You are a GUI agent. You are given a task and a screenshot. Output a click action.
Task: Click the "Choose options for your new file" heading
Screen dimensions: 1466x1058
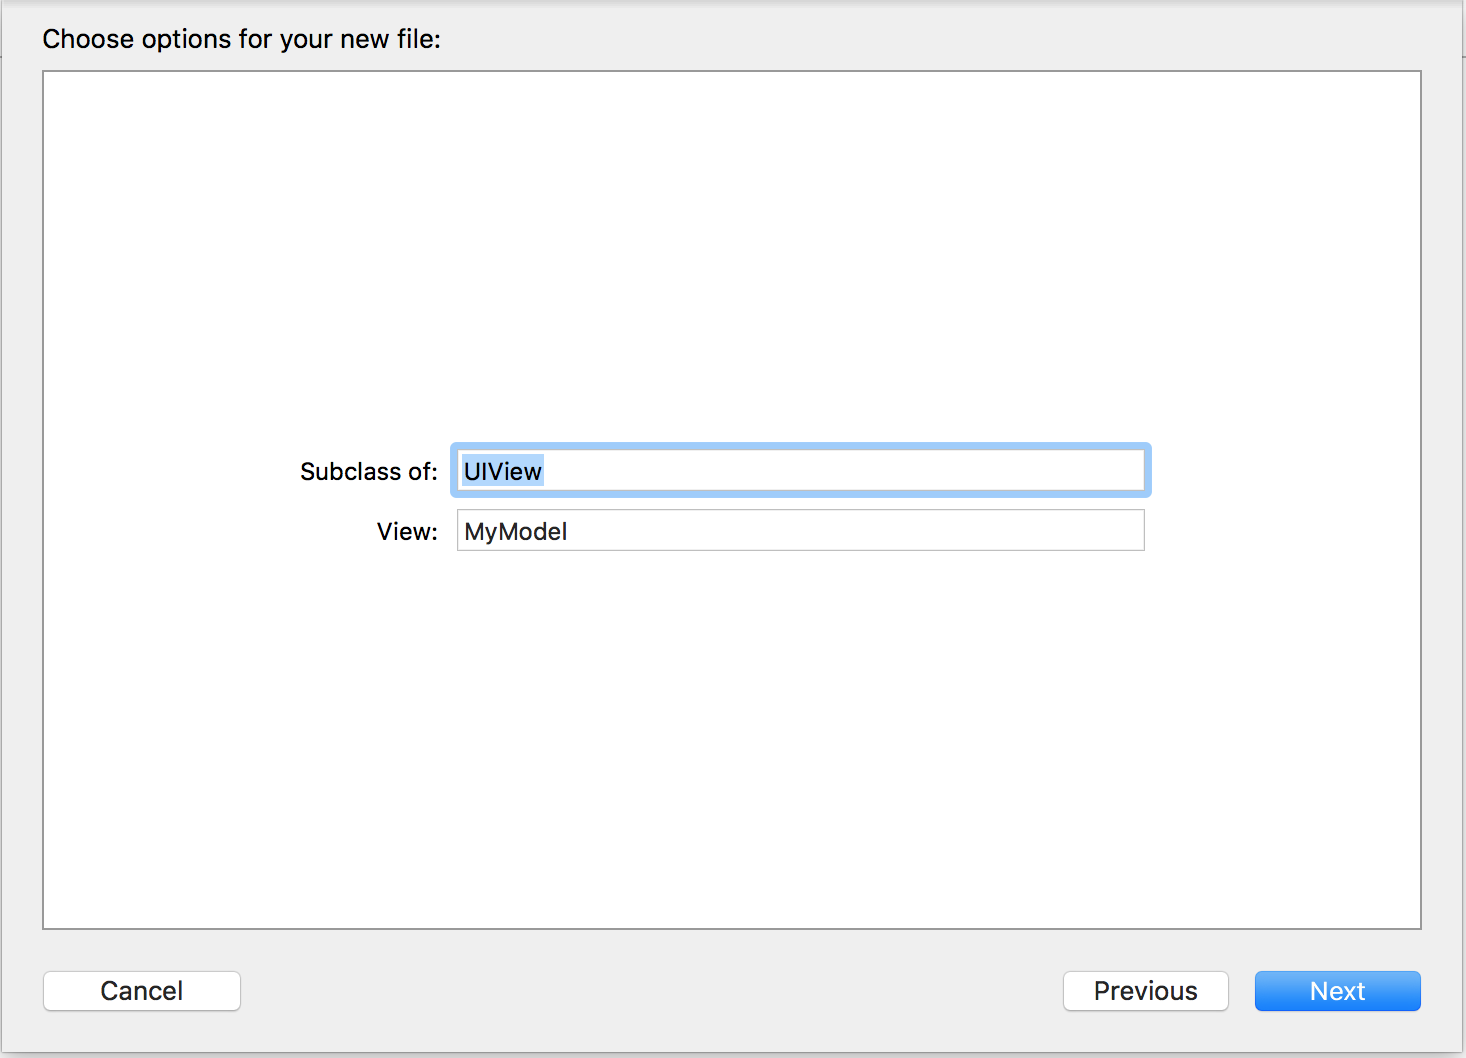(241, 39)
